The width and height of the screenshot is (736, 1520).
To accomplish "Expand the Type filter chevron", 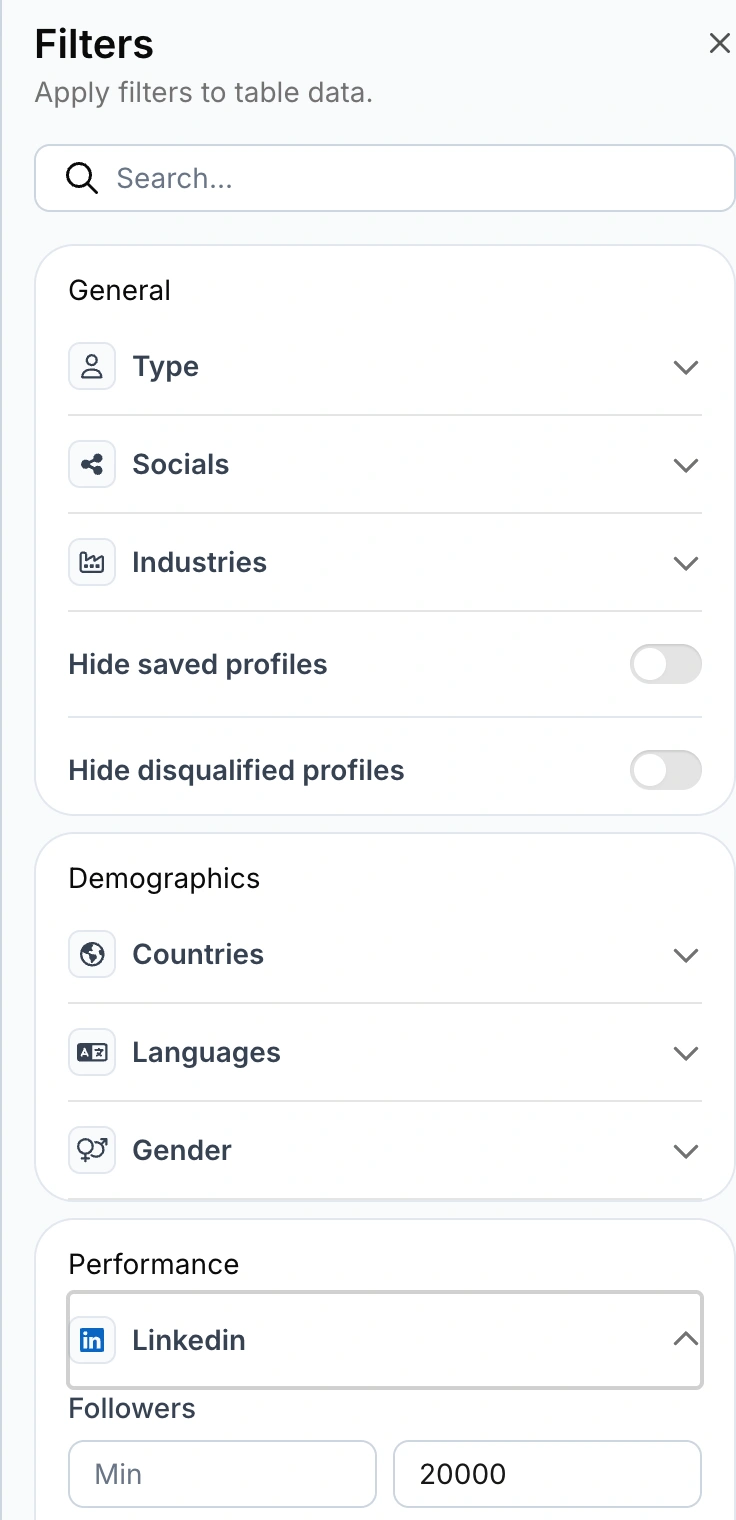I will click(685, 367).
